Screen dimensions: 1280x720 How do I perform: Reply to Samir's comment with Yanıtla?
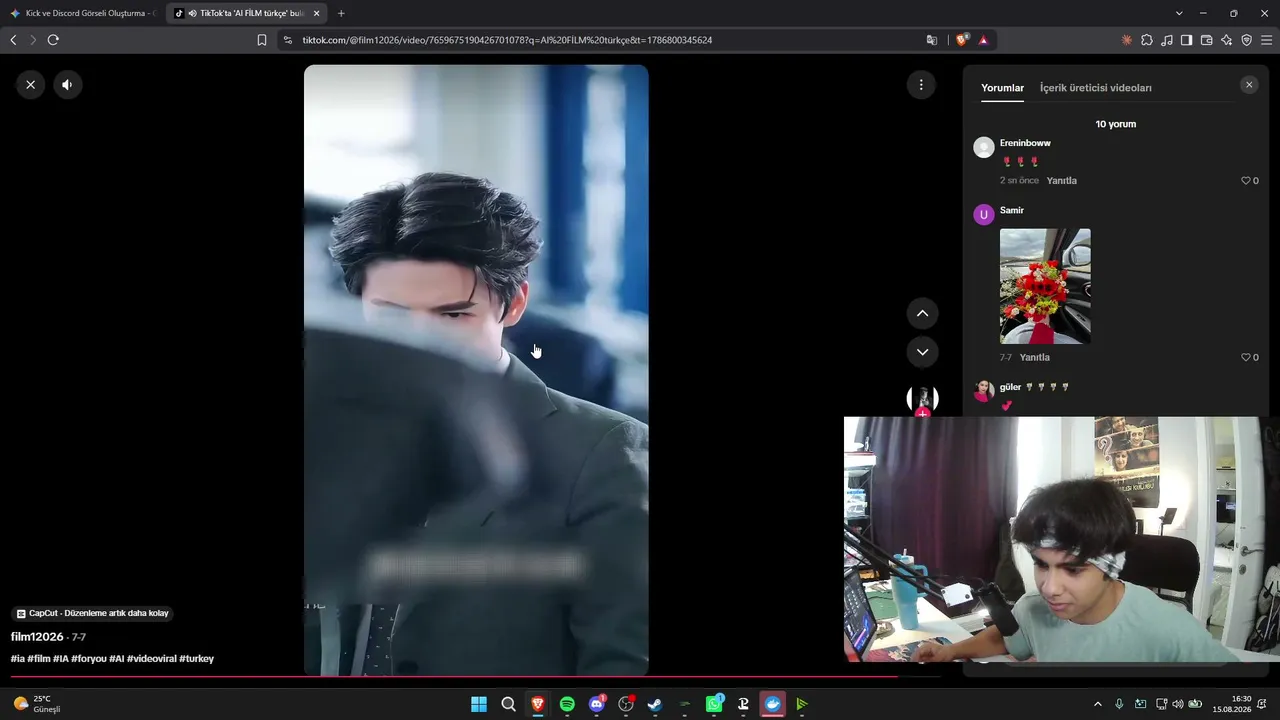tap(1034, 357)
